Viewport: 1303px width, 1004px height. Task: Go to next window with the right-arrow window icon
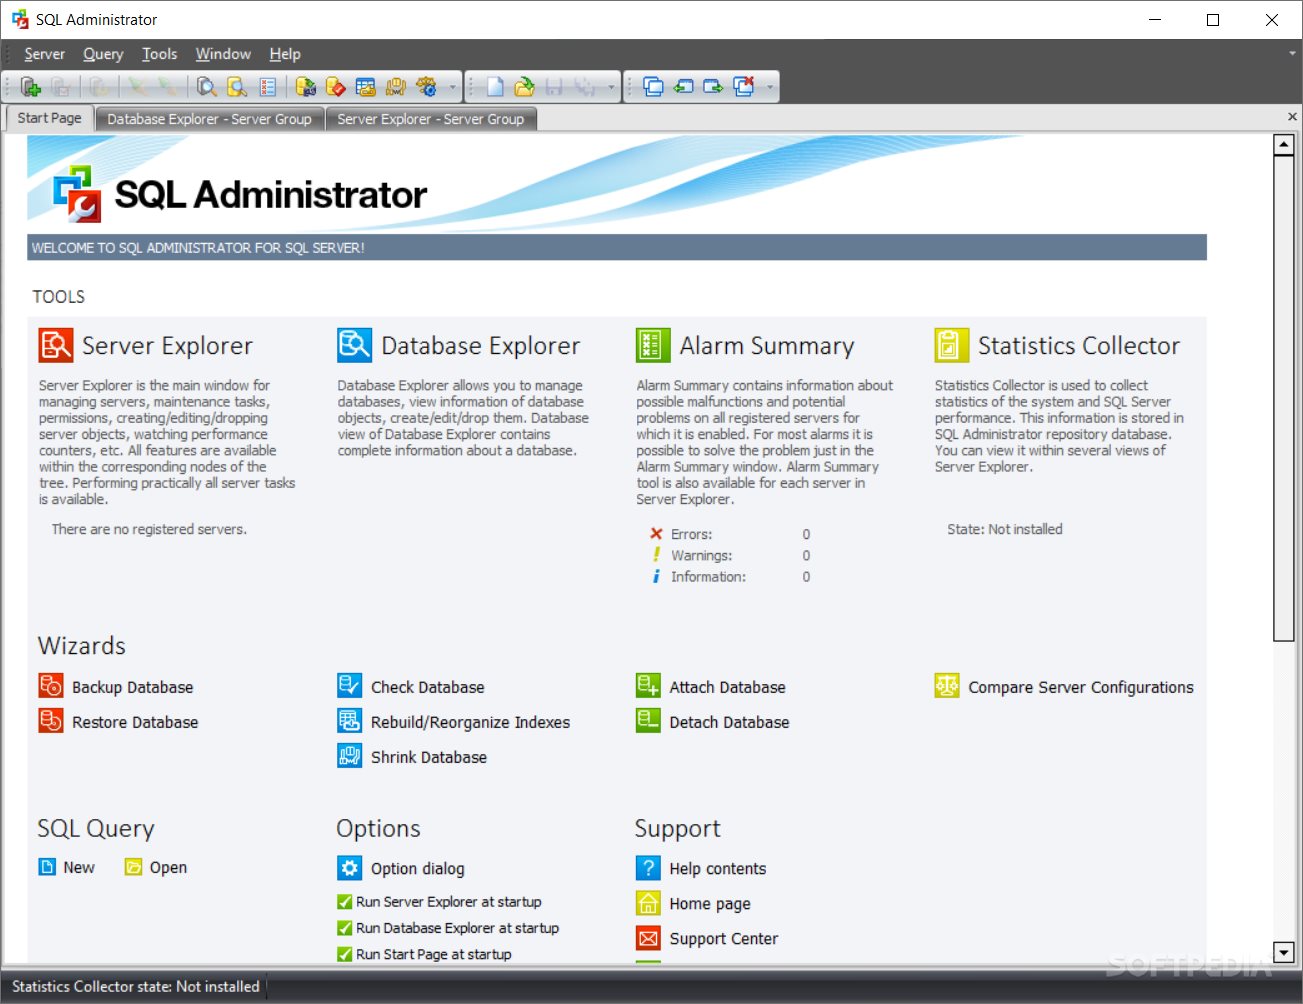713,87
